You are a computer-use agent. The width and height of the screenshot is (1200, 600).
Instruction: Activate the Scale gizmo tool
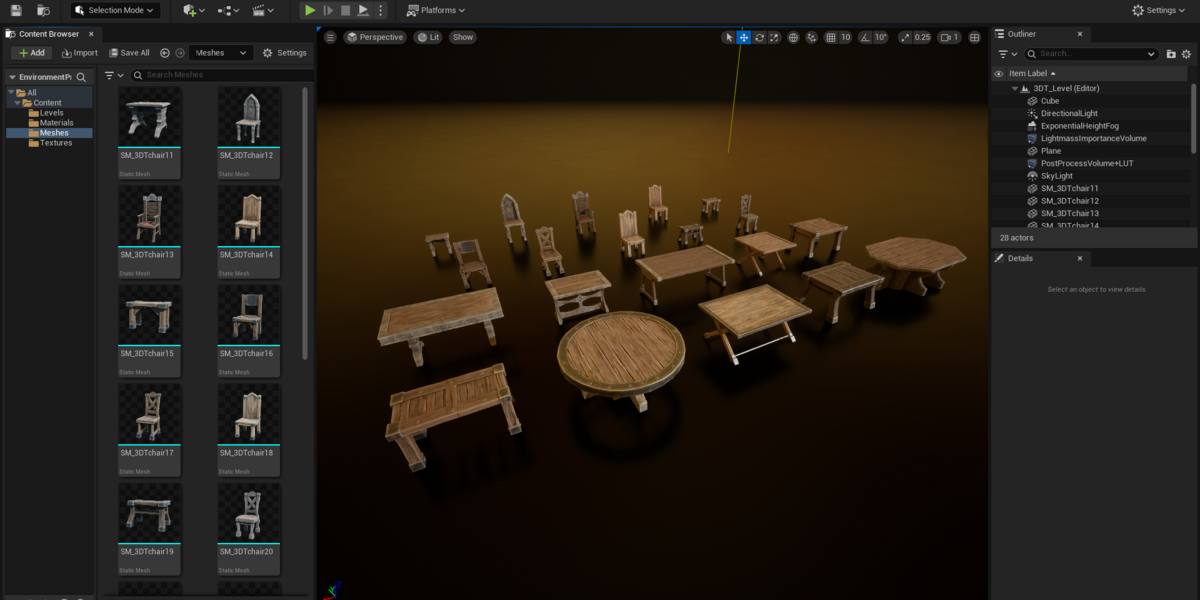(774, 37)
